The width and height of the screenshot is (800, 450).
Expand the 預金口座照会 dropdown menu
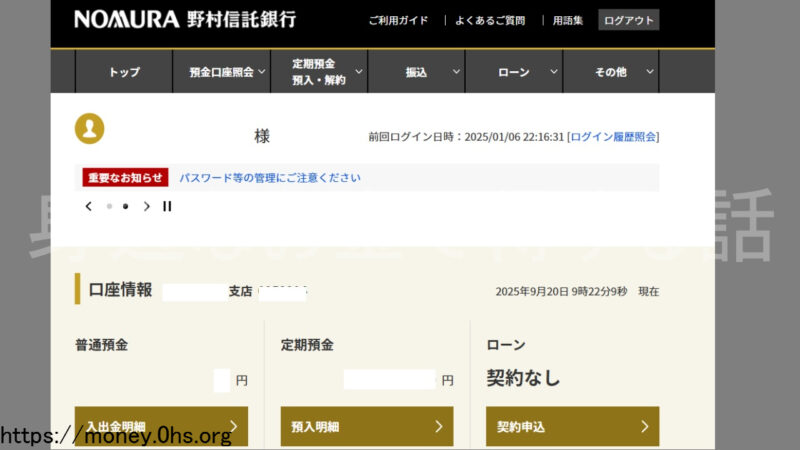point(227,72)
